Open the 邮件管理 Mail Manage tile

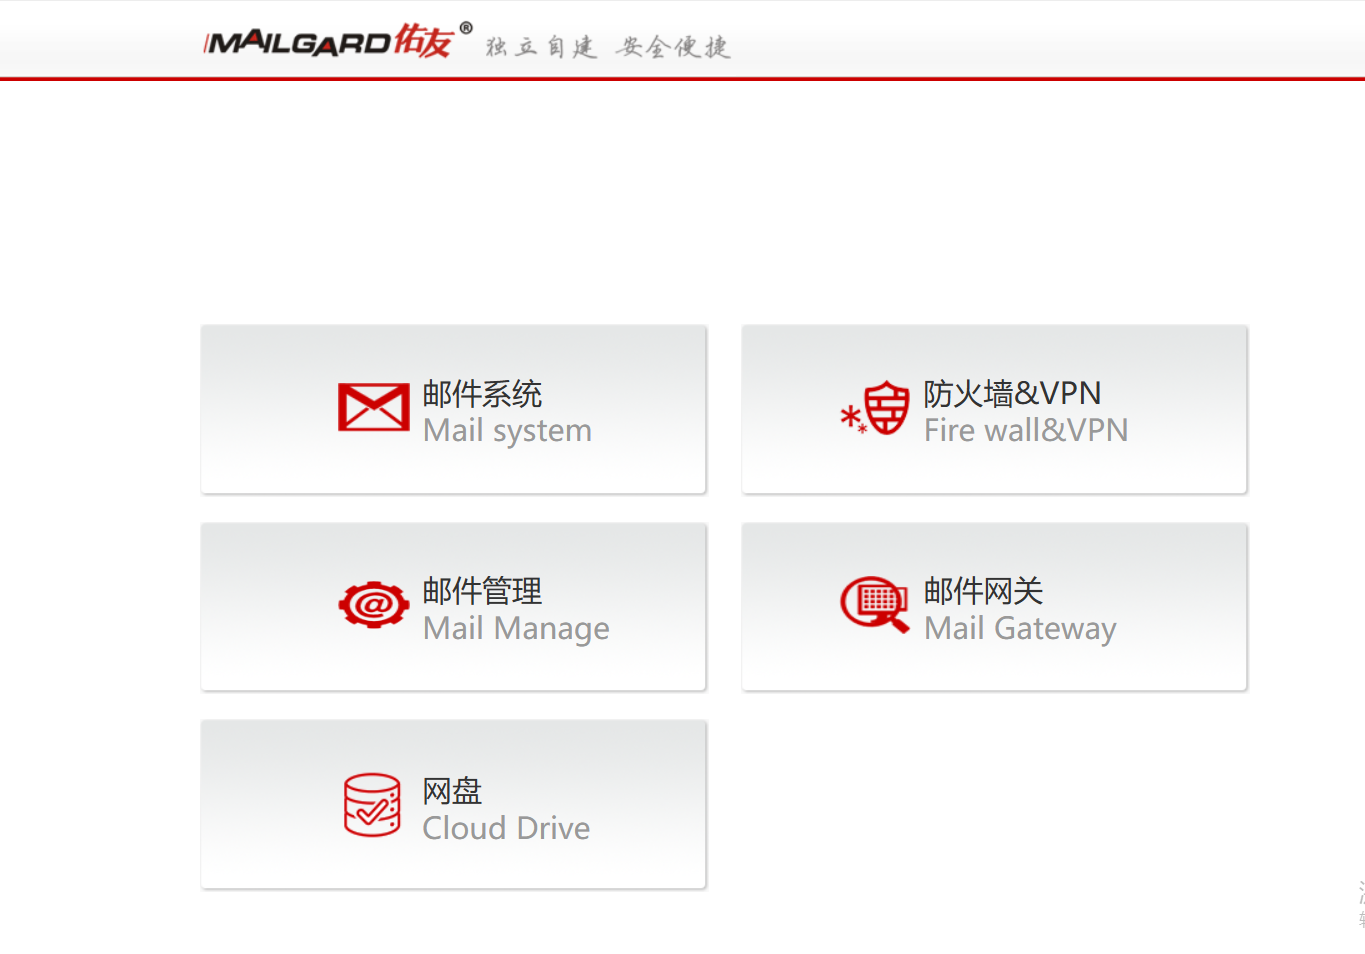tap(454, 607)
